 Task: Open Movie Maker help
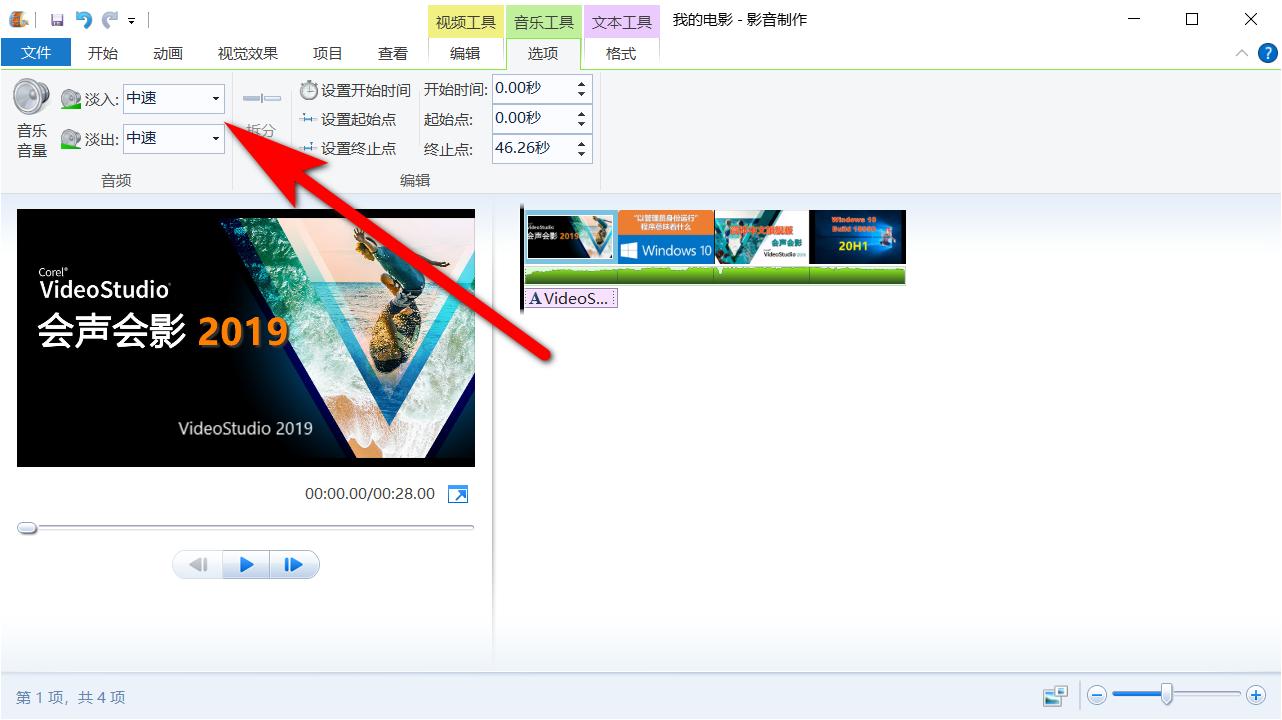point(1270,53)
